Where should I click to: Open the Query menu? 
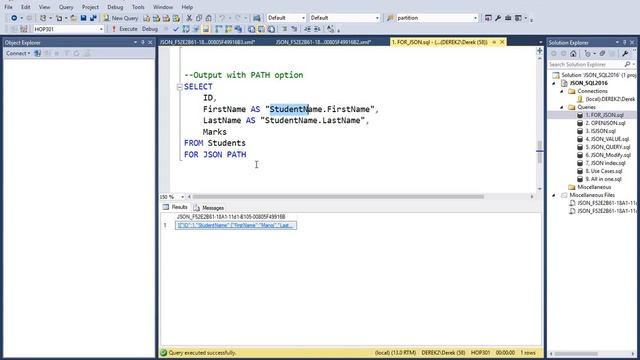click(66, 7)
